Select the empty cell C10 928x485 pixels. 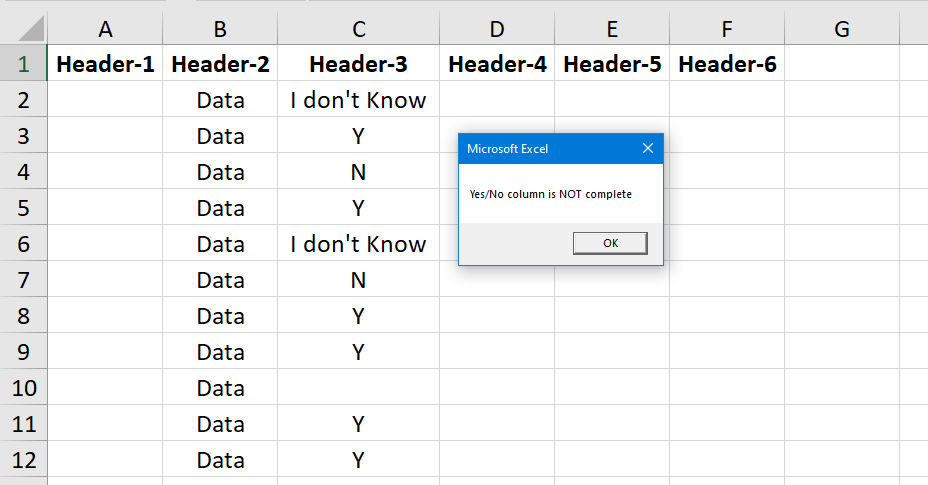359,388
